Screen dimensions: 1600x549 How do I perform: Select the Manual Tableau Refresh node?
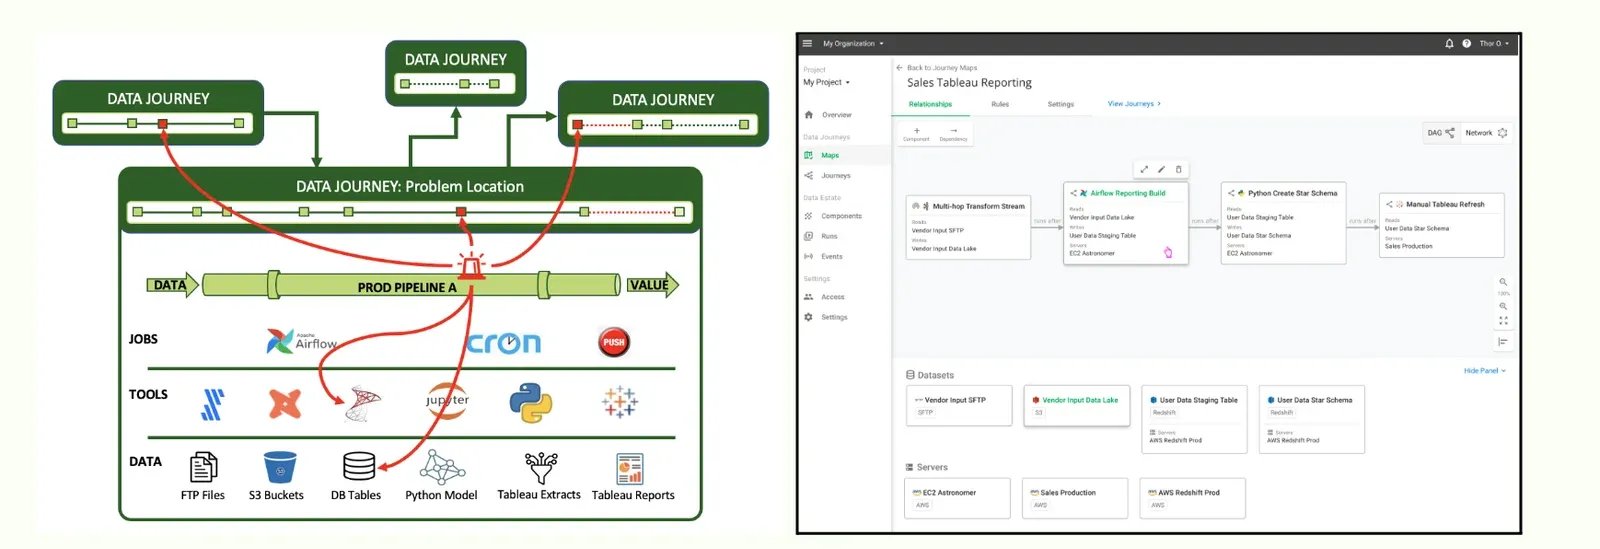click(x=1441, y=225)
